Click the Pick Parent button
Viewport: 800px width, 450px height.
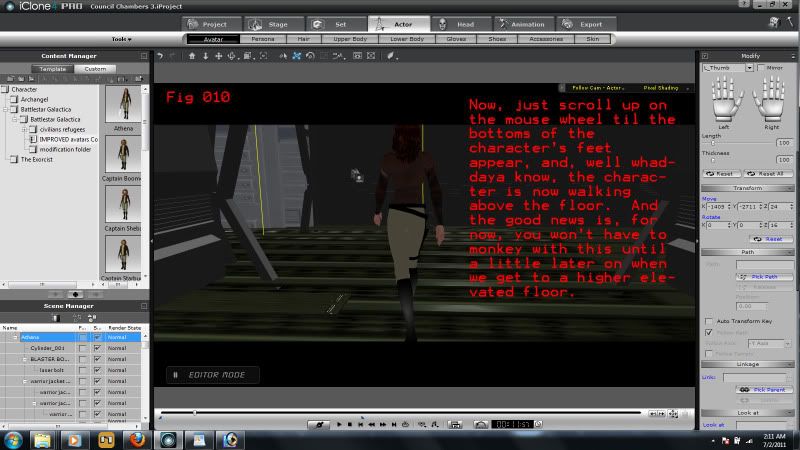764,390
